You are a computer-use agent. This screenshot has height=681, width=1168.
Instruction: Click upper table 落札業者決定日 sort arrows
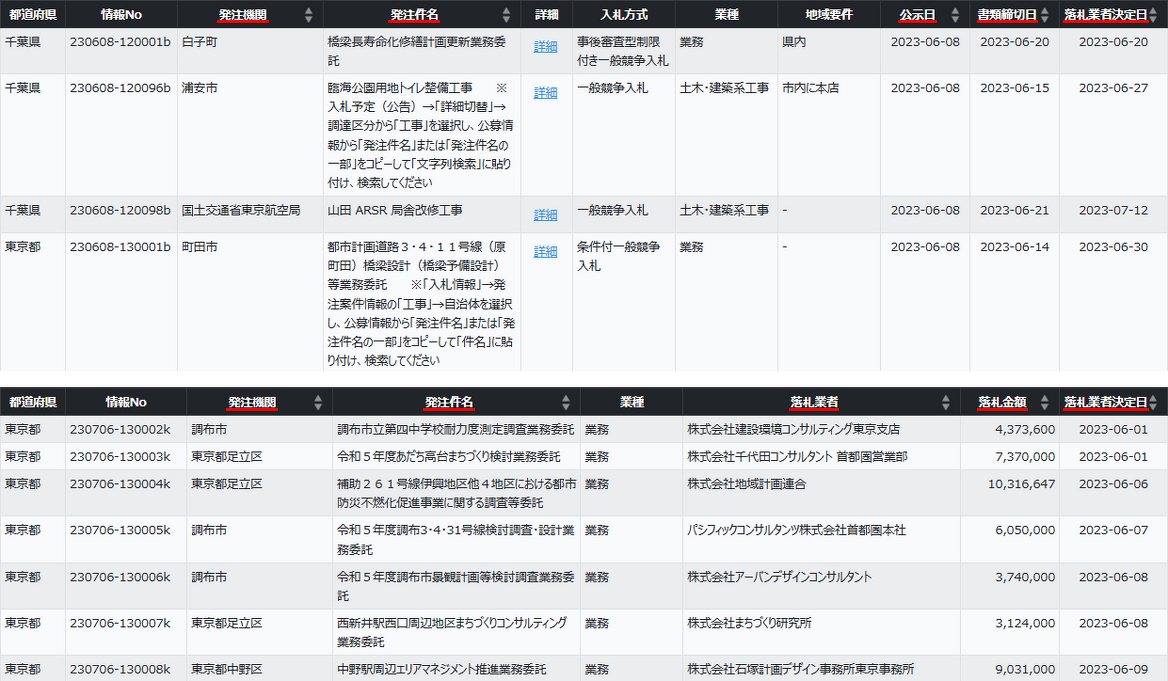coord(1156,15)
